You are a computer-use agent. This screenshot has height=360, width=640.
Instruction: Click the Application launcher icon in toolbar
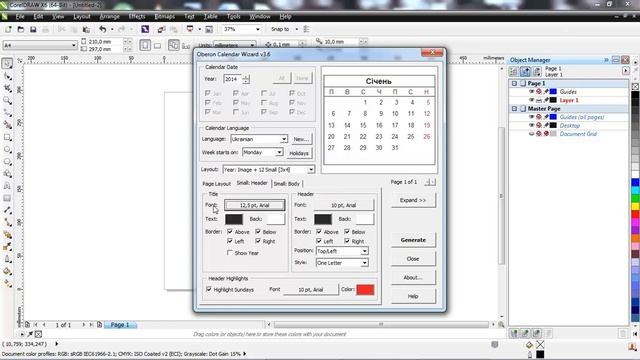coord(190,29)
